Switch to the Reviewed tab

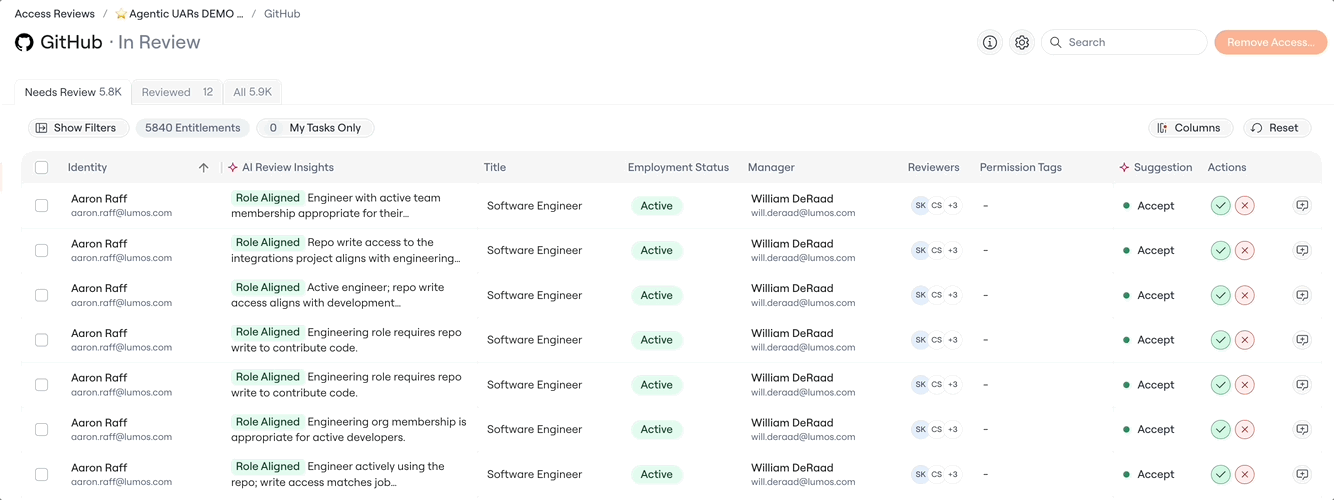pyautogui.click(x=177, y=92)
